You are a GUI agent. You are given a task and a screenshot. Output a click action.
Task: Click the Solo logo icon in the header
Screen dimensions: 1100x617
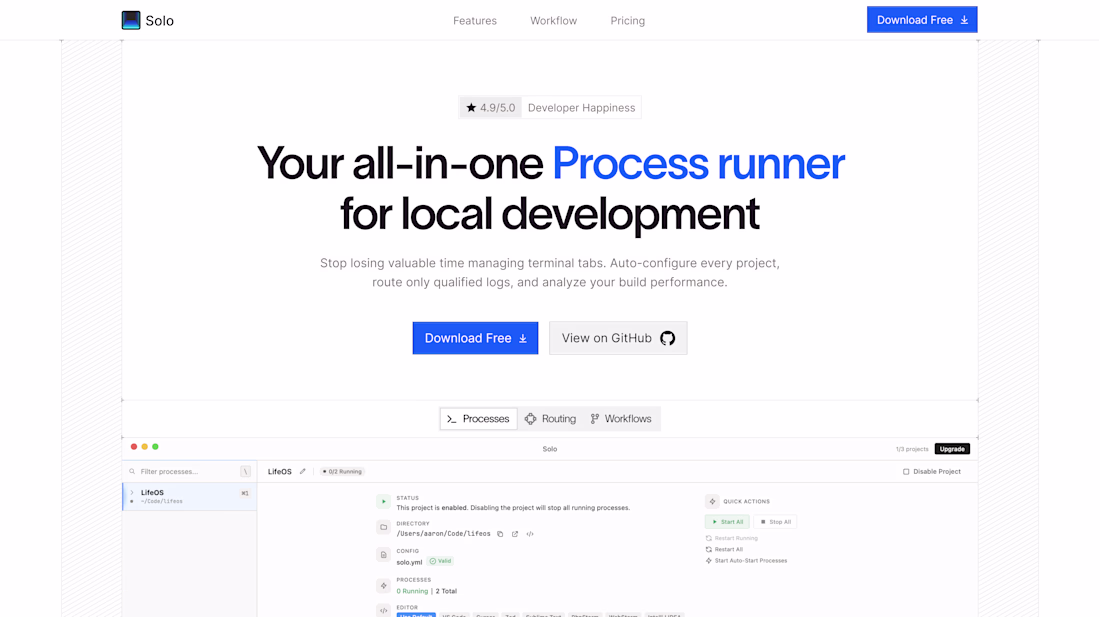pos(130,20)
